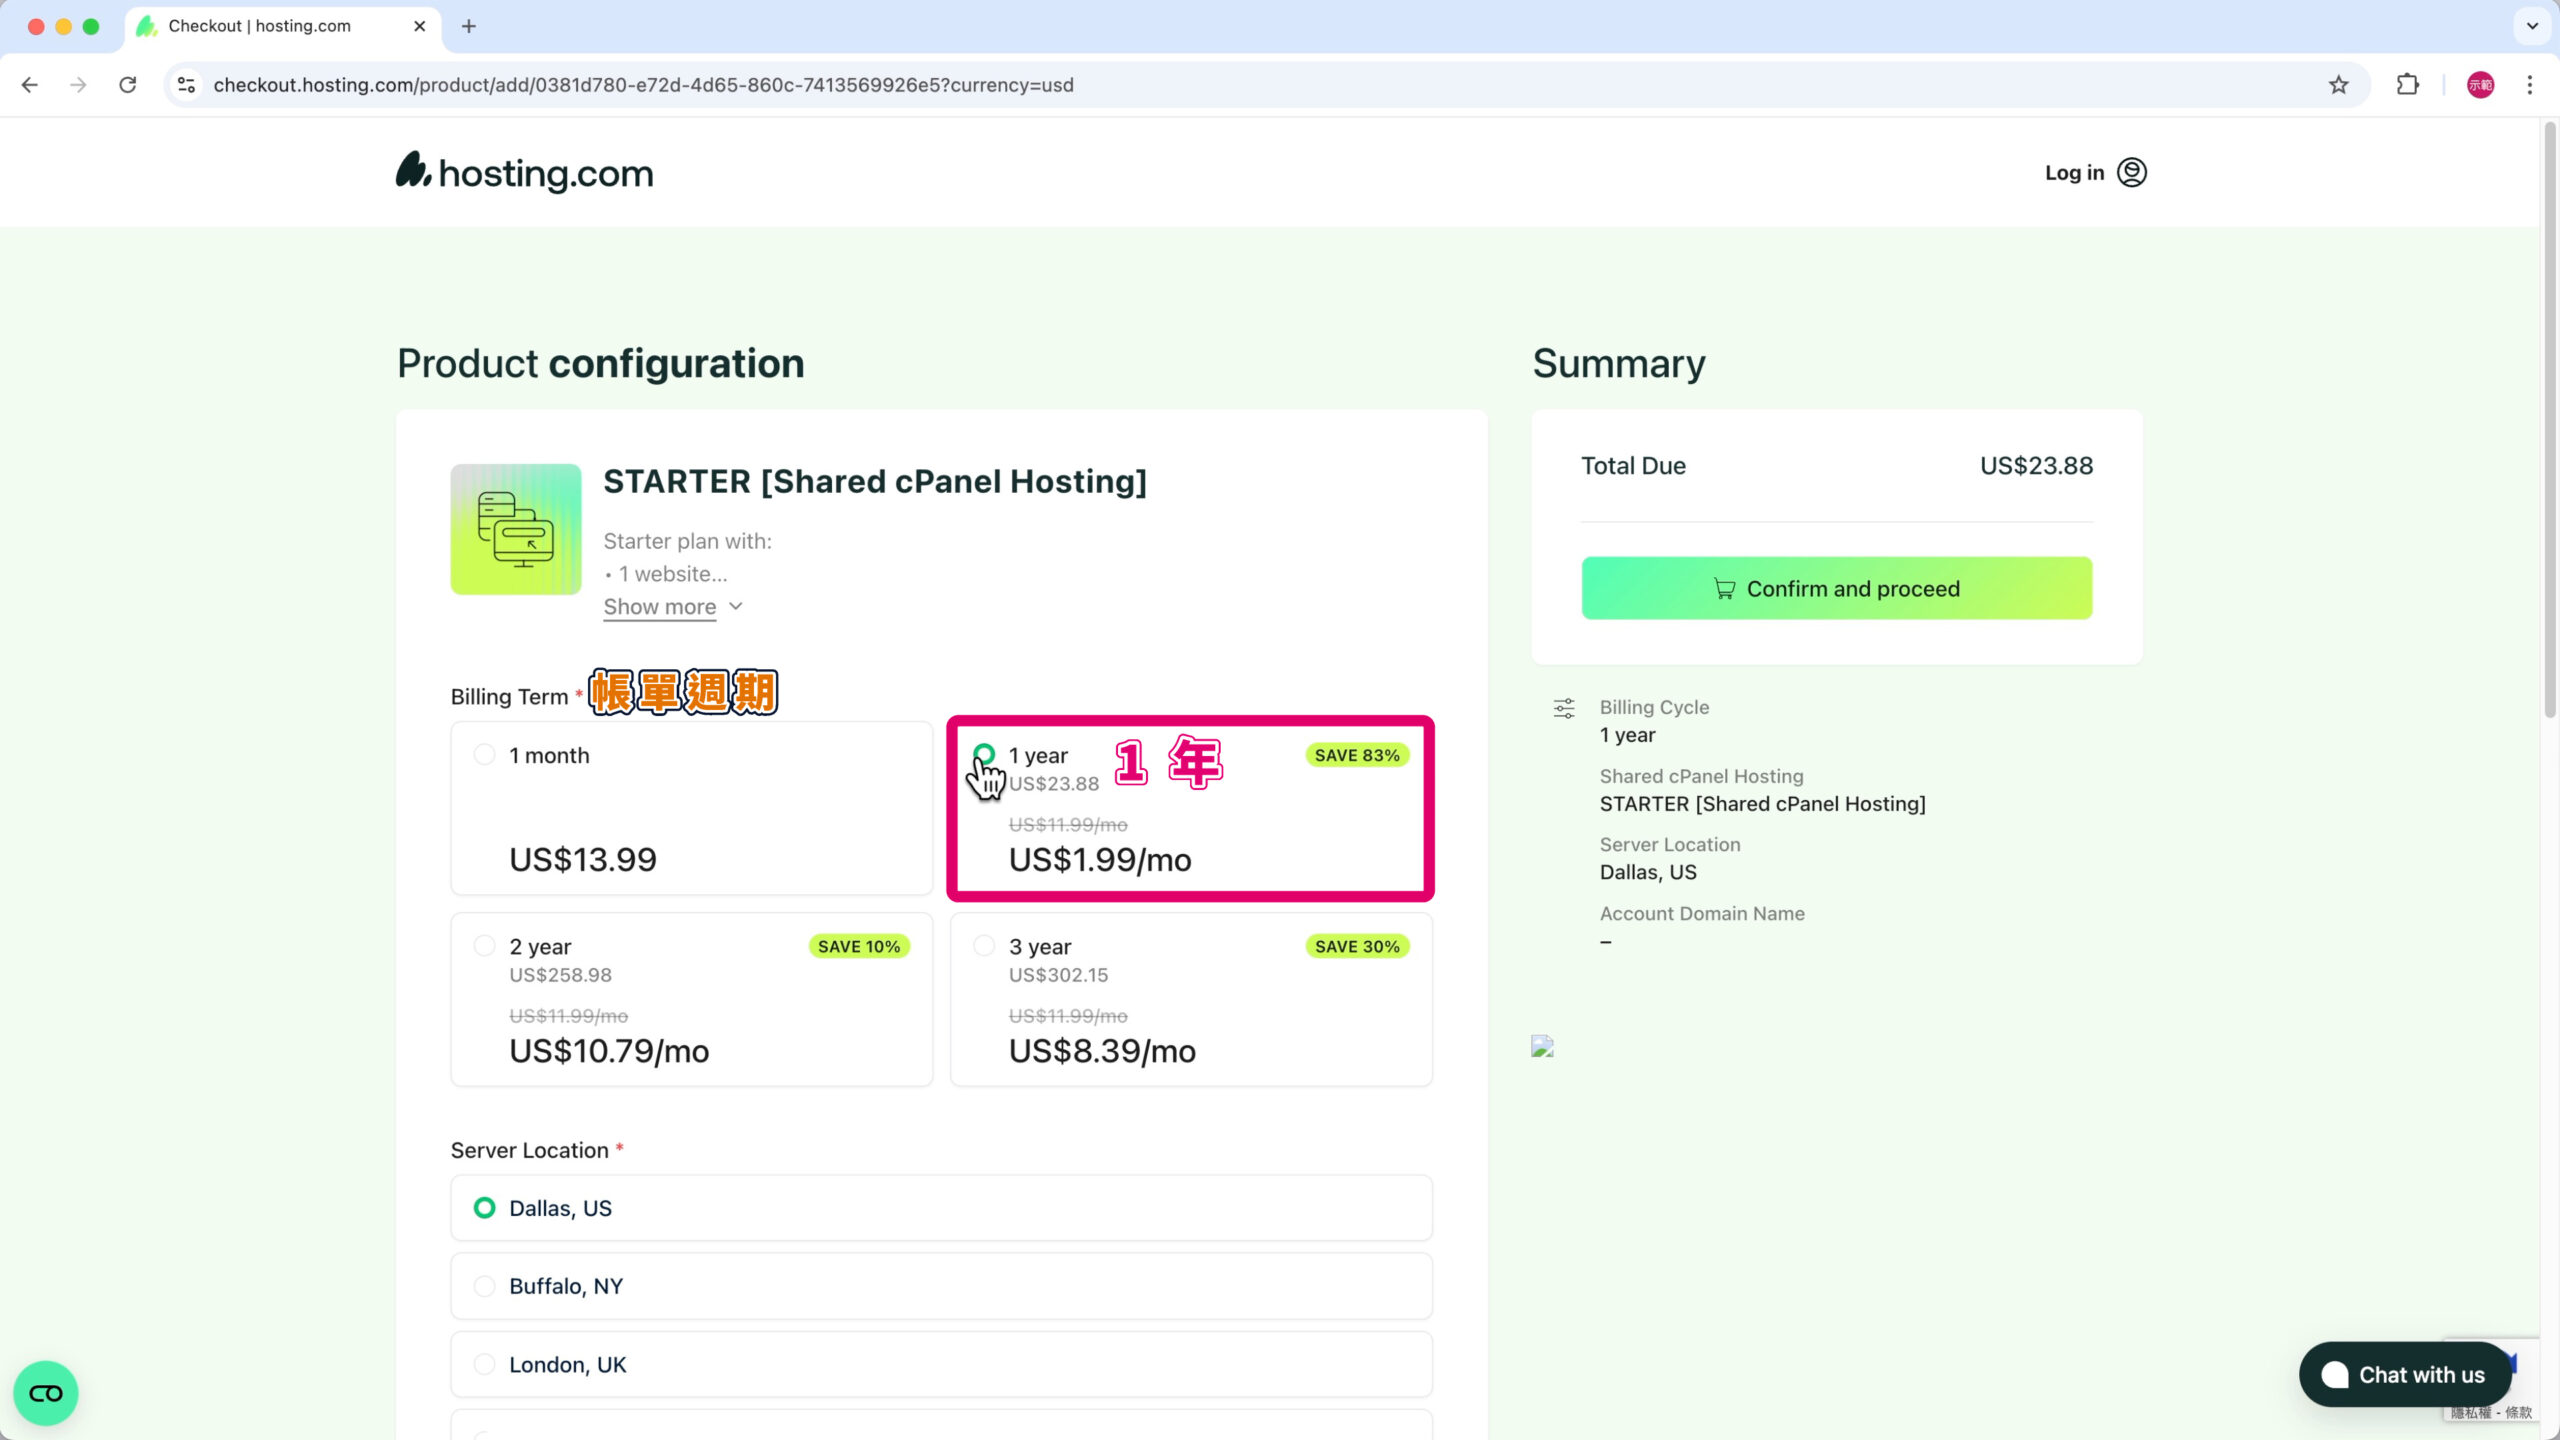Choose Buffalo, NY server location

[941, 1286]
